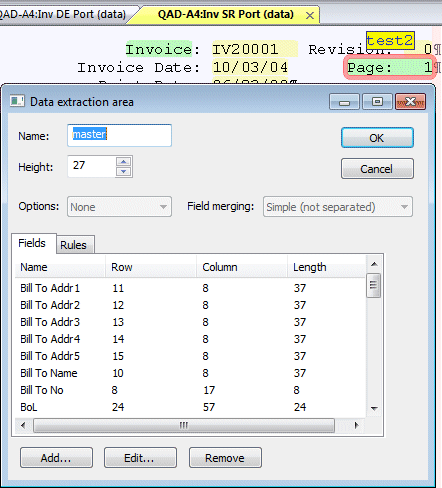Select the Bill To Addr3 row

pos(190,322)
